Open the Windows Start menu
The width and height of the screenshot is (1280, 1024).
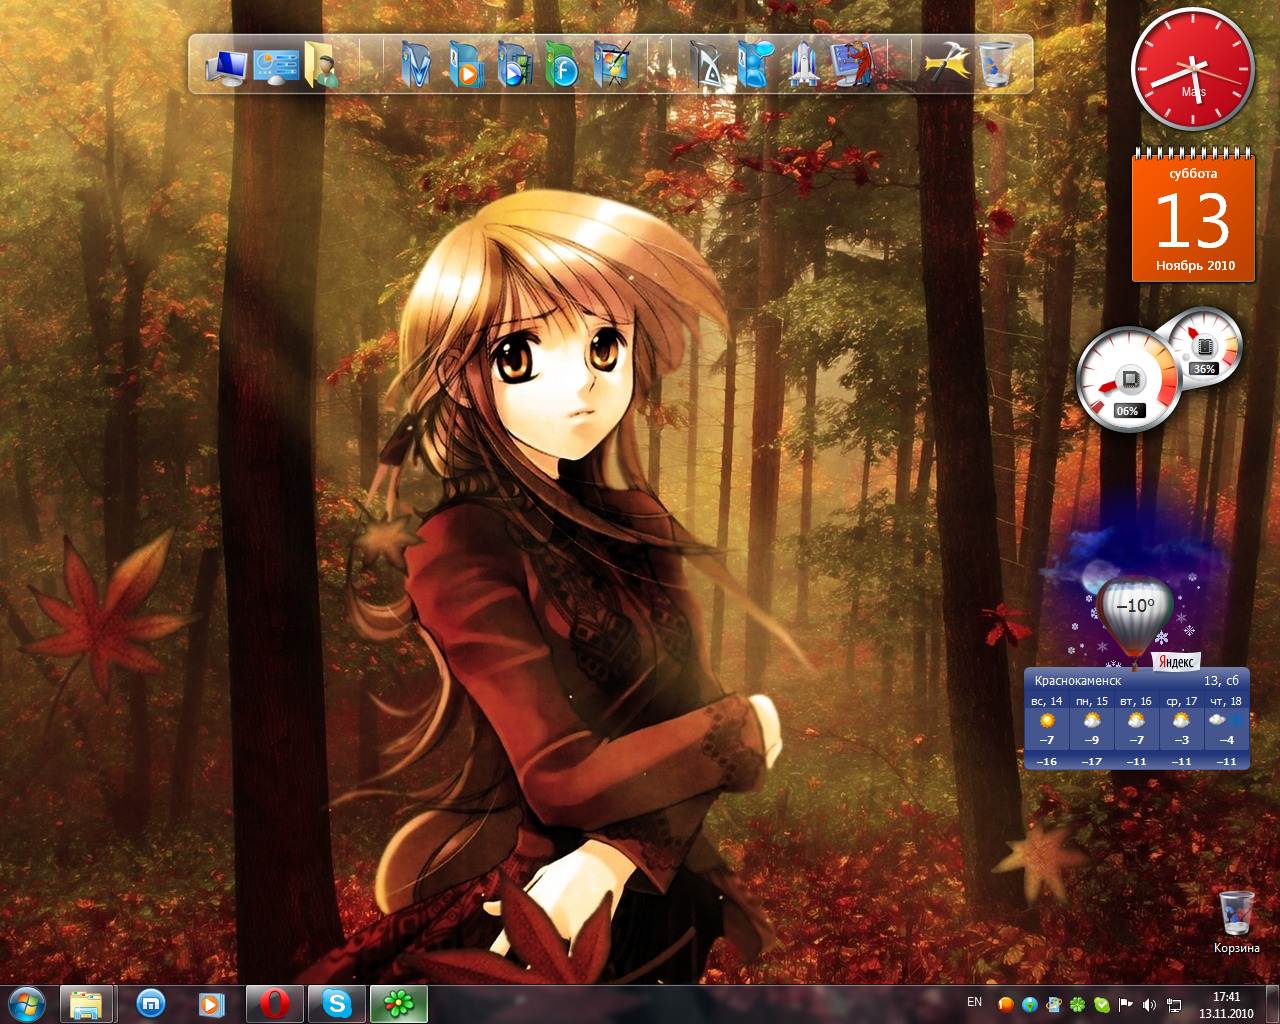(x=26, y=1004)
